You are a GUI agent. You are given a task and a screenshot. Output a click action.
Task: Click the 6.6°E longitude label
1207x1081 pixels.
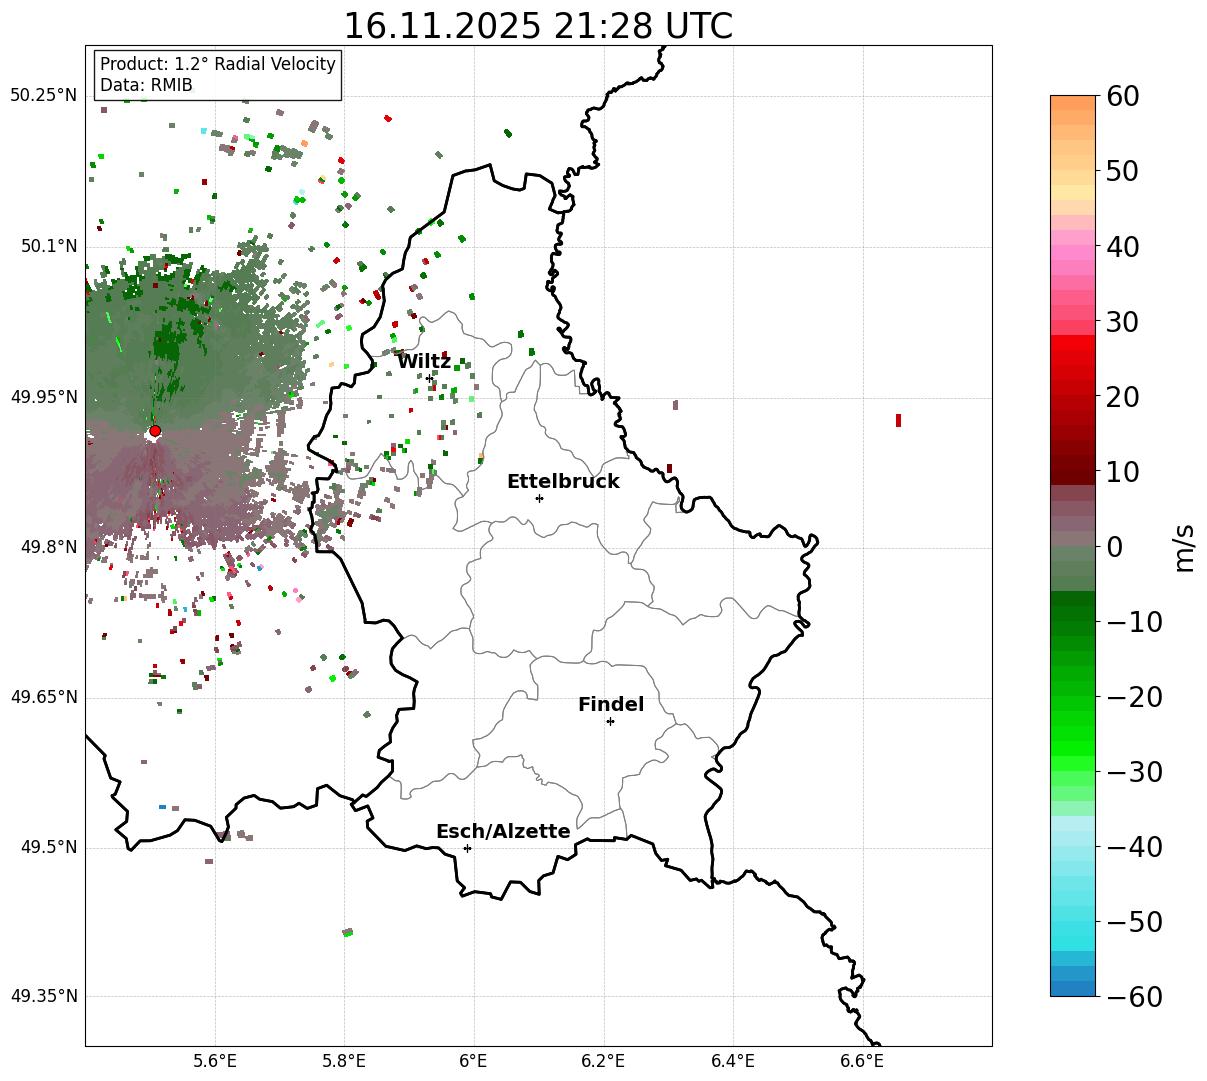tap(861, 1061)
